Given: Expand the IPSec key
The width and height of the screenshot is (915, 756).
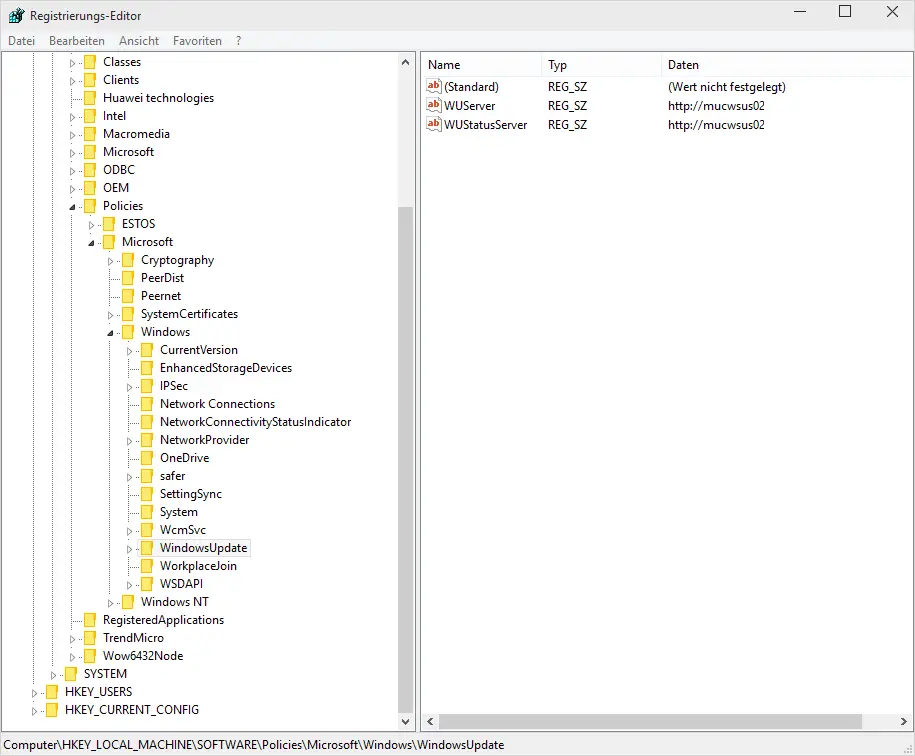Looking at the screenshot, I should 130,387.
